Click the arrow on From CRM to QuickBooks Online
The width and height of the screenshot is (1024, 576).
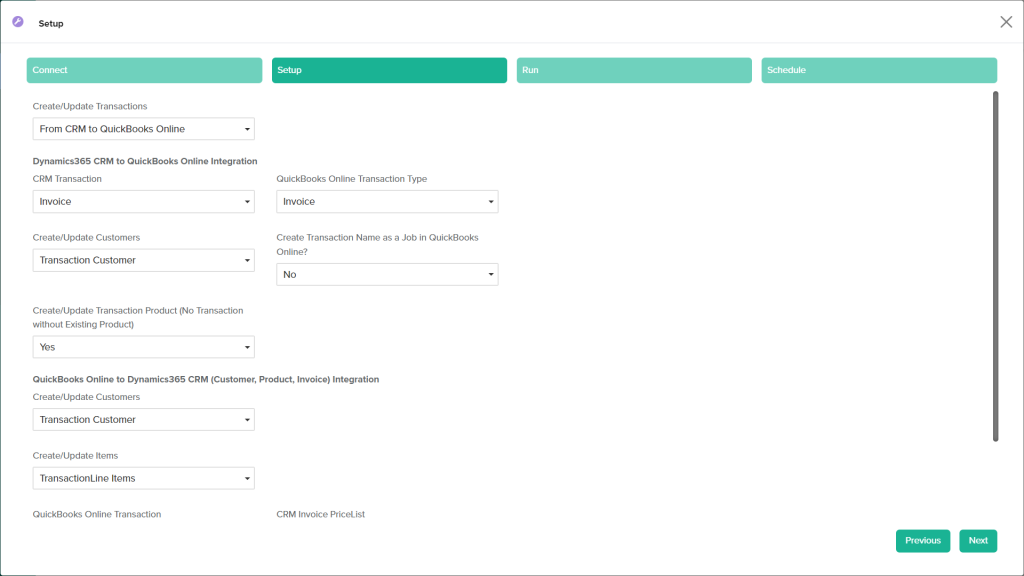[x=247, y=130]
